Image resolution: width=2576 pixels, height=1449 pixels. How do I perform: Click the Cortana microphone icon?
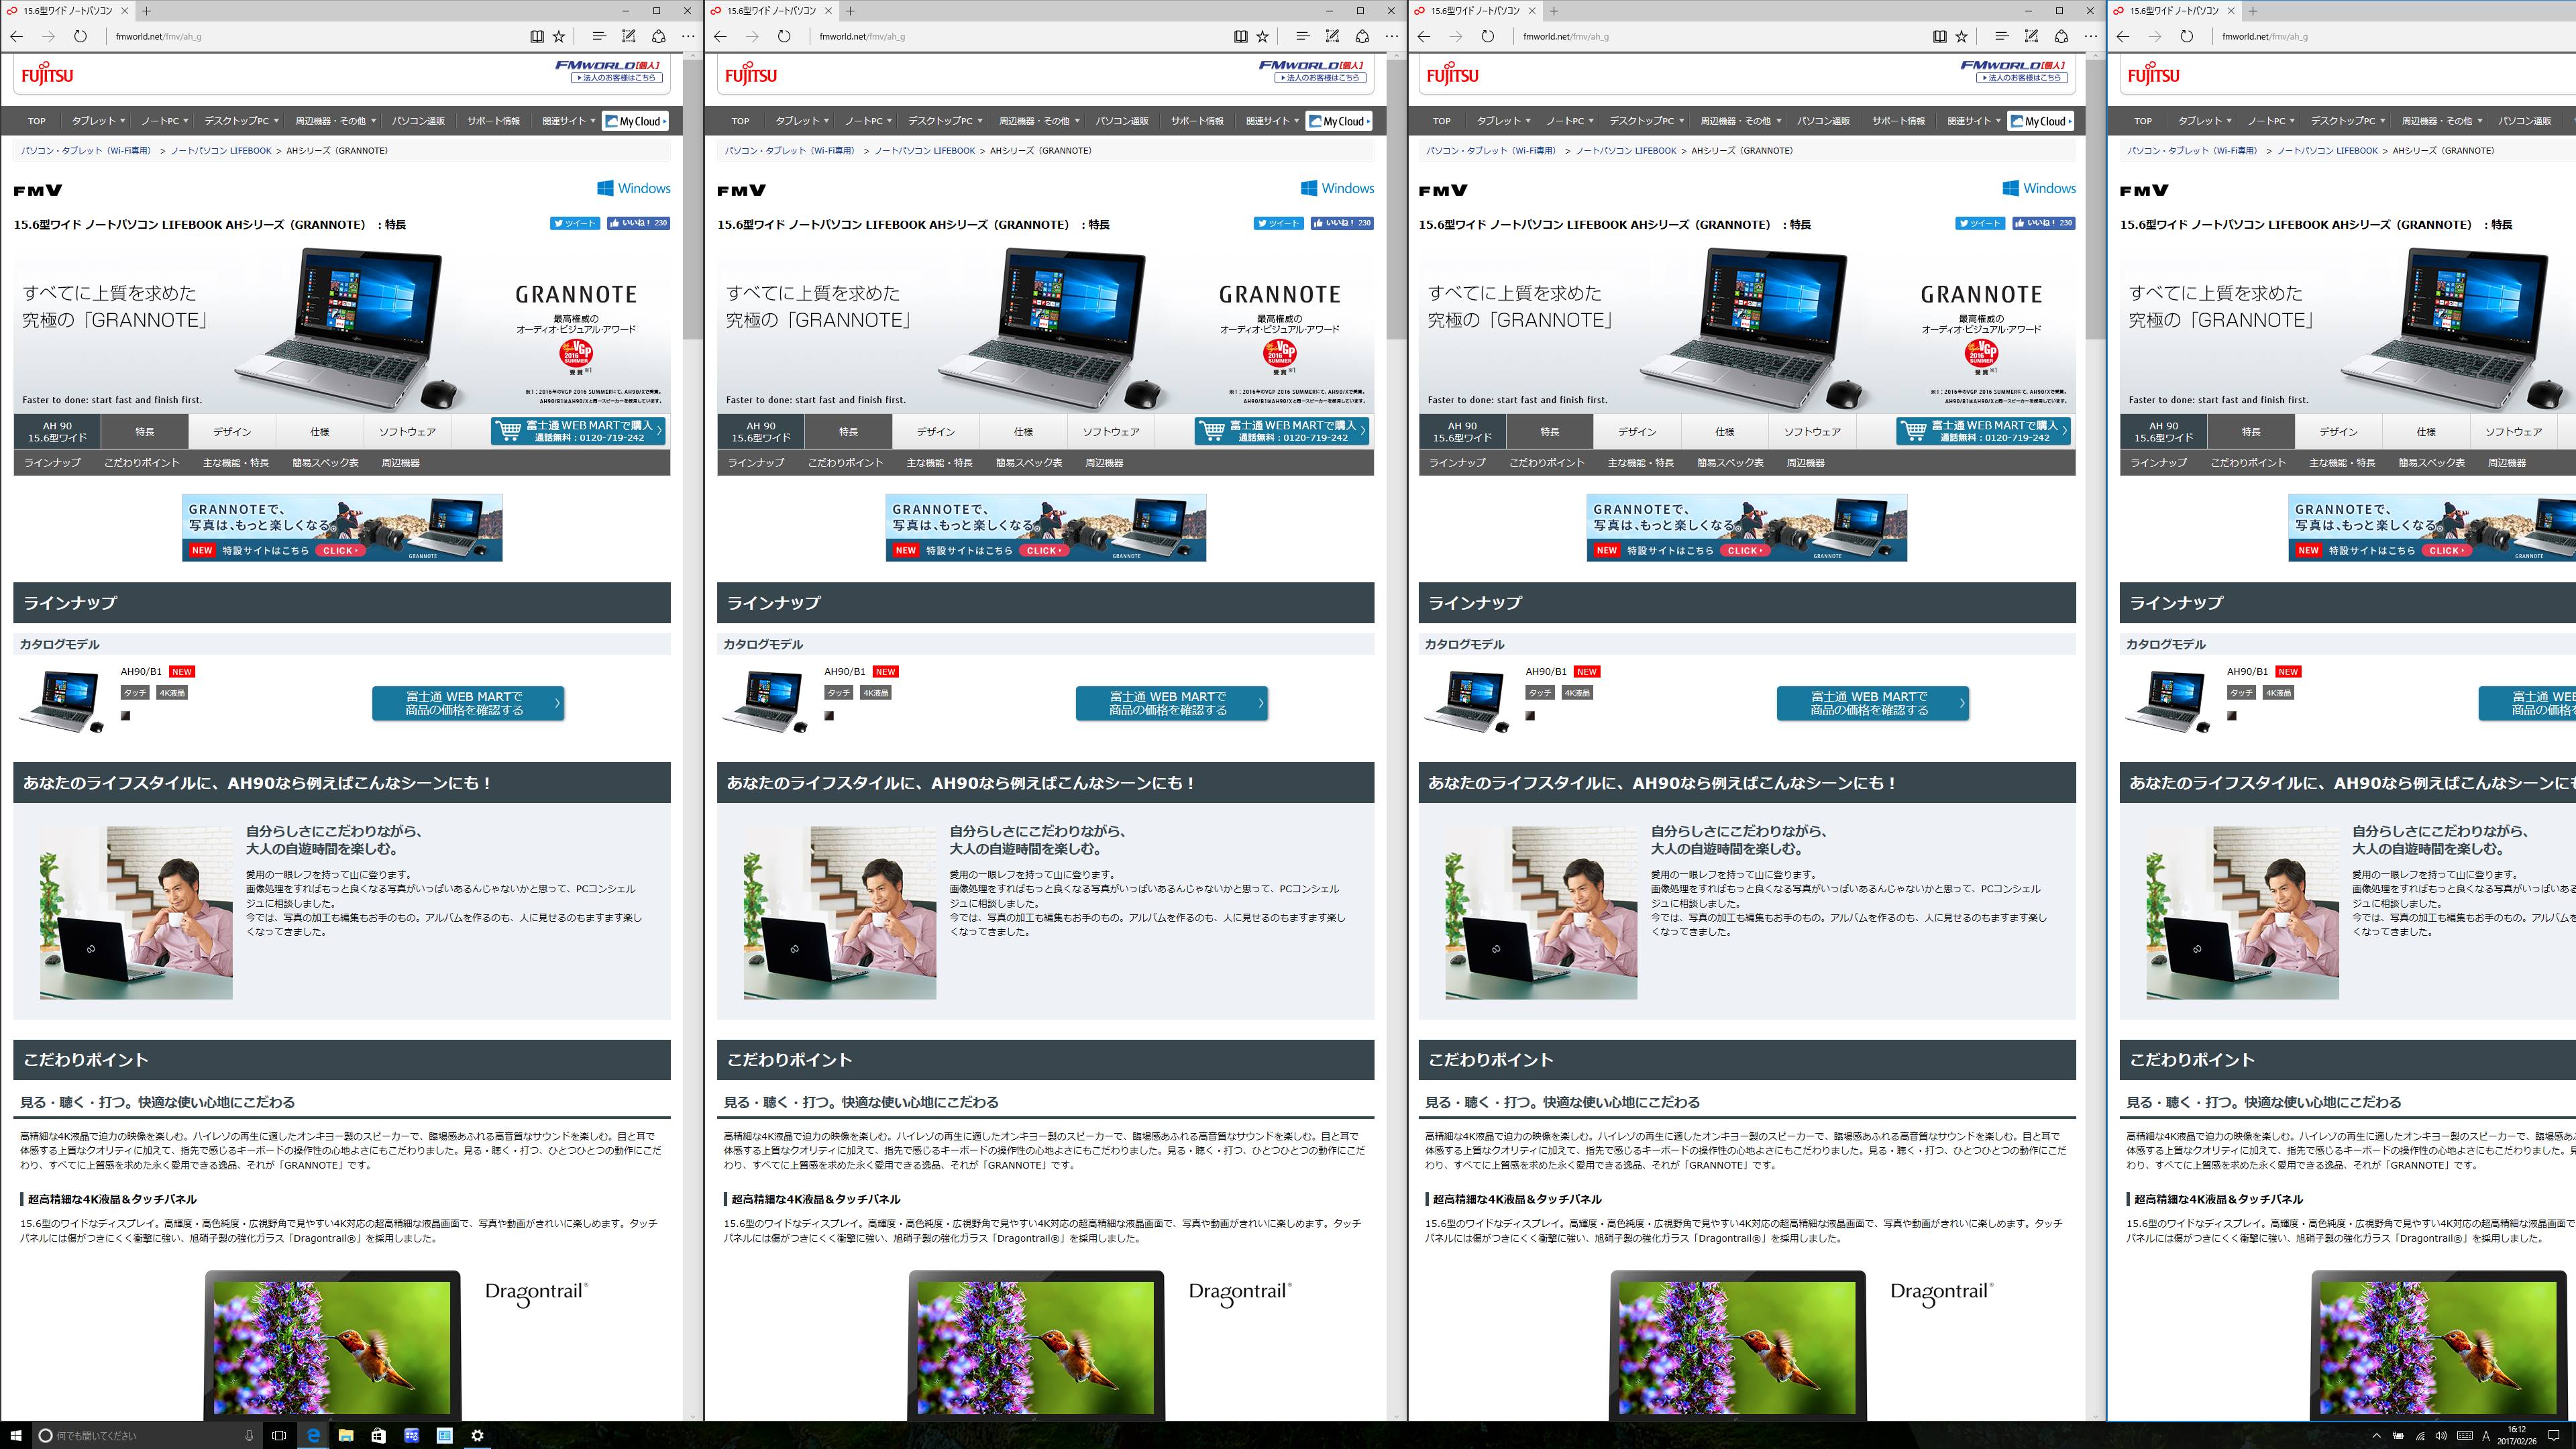click(x=249, y=1435)
